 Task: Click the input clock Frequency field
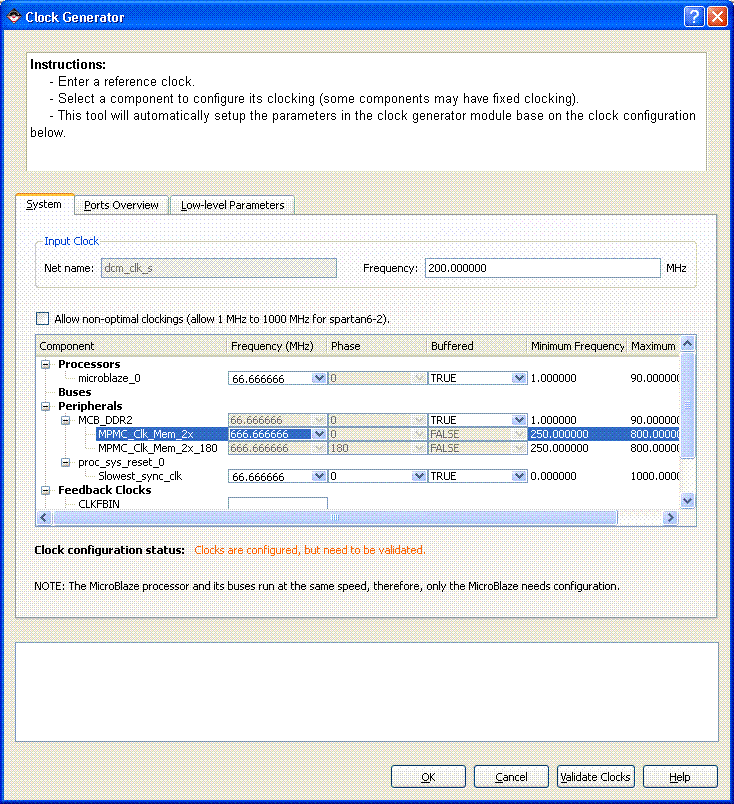click(542, 268)
